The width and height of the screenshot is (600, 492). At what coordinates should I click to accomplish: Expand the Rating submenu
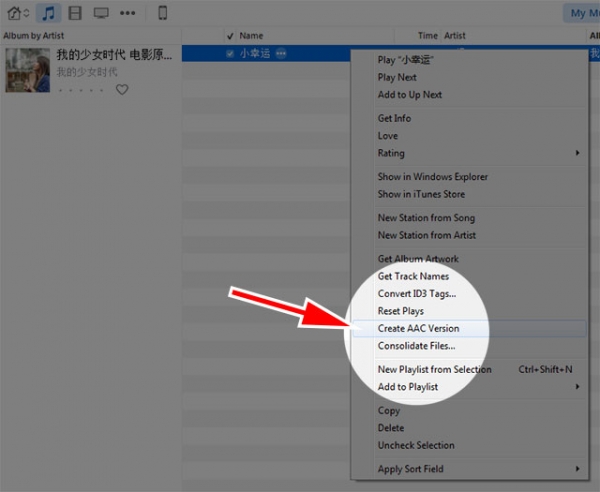click(477, 153)
